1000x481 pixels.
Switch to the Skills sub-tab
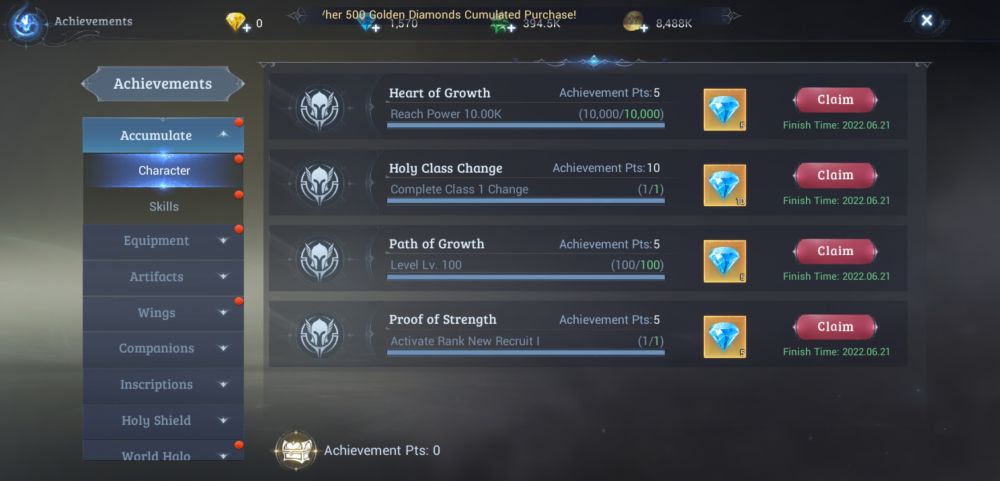tap(163, 207)
